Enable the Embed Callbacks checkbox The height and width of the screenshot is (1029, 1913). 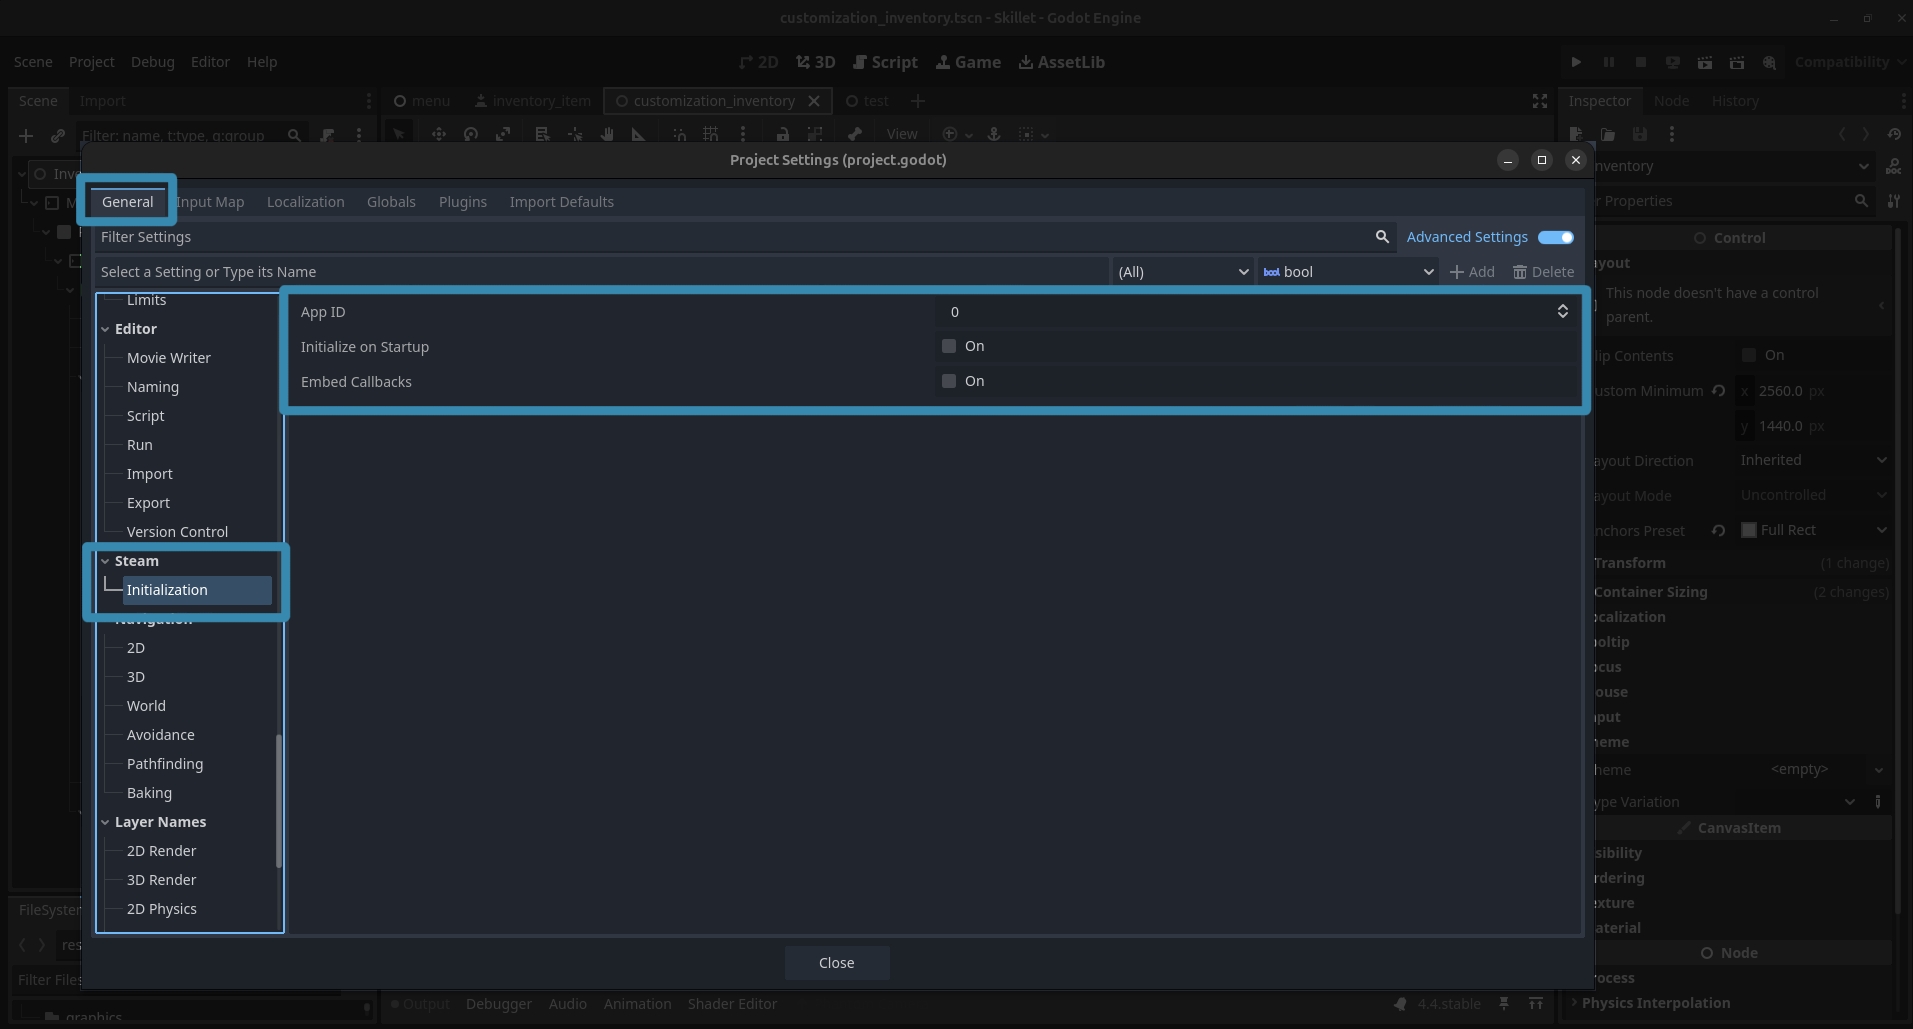(949, 381)
